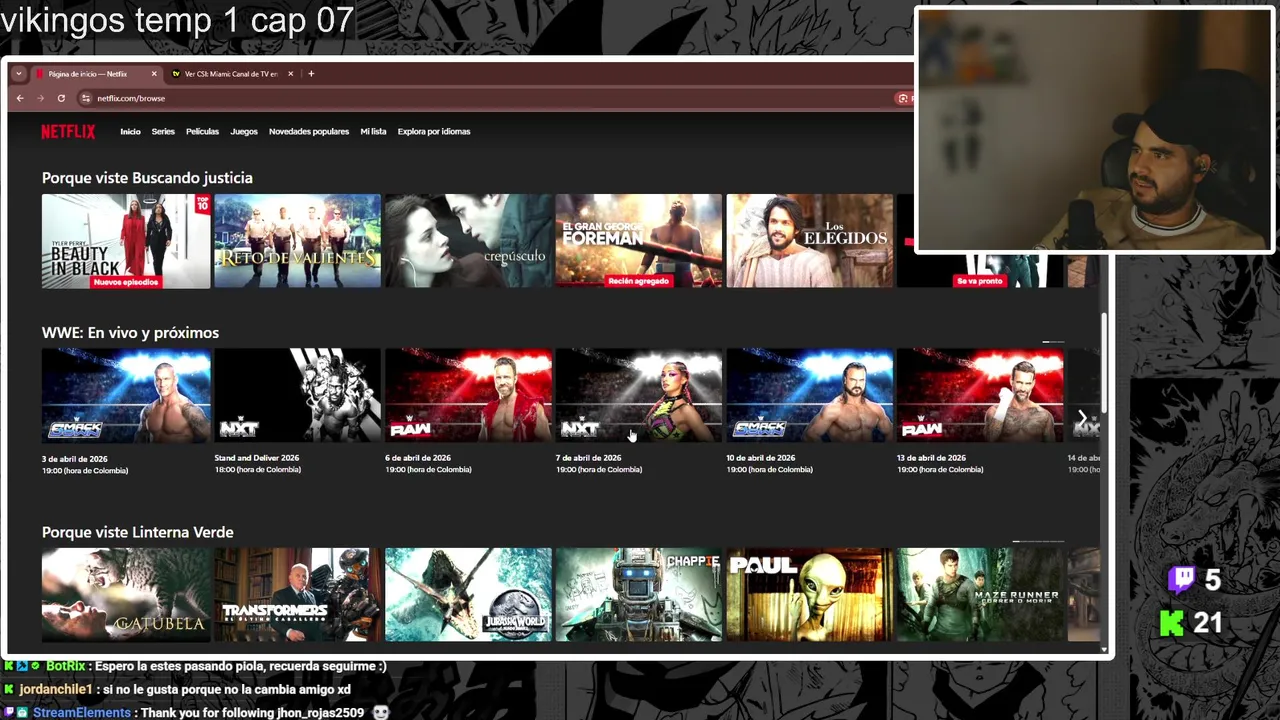Open Transformers El Último Caballero thumbnail

[297, 595]
